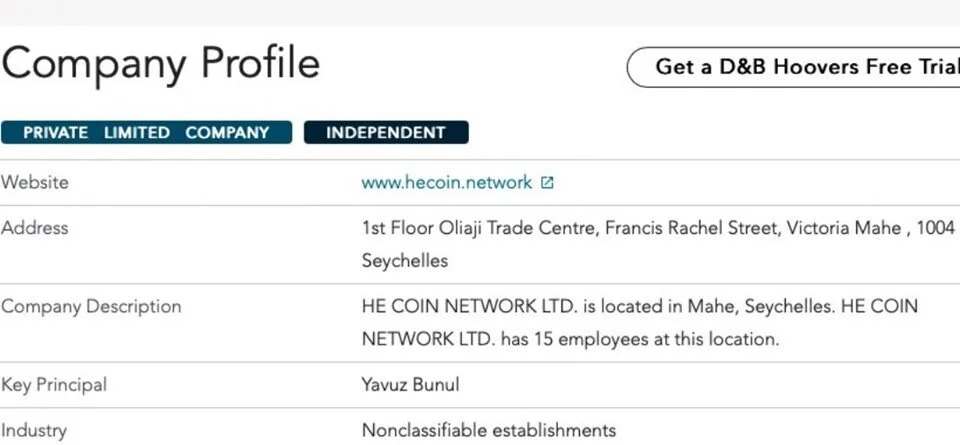Click the Address row label

35,228
